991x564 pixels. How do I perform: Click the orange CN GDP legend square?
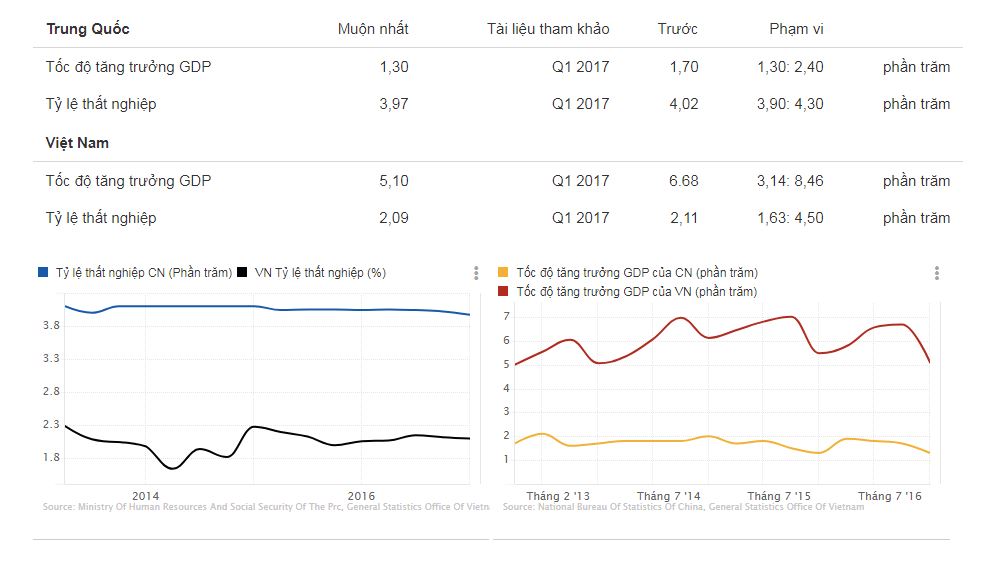(x=503, y=272)
